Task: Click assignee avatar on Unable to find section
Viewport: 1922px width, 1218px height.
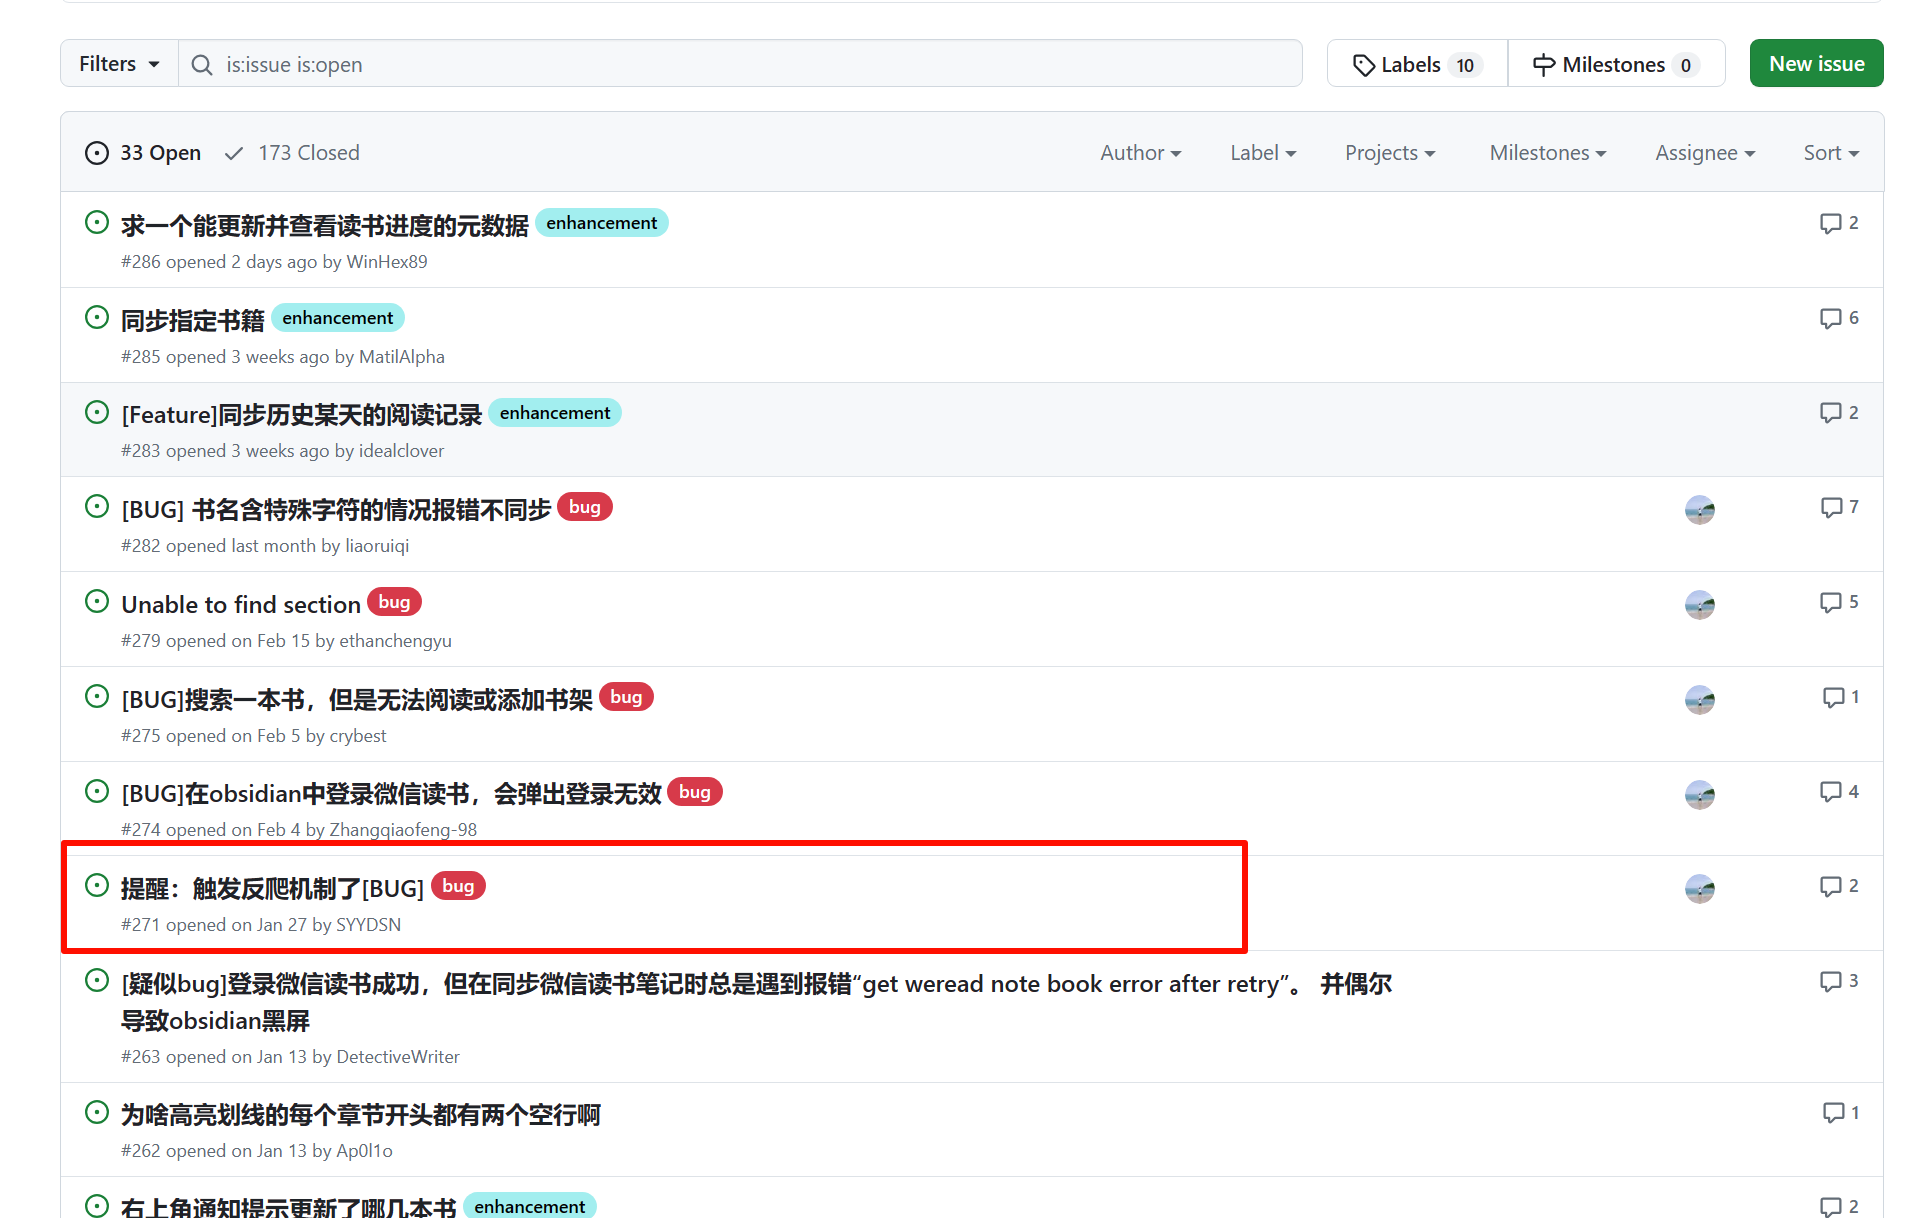Action: [1699, 604]
